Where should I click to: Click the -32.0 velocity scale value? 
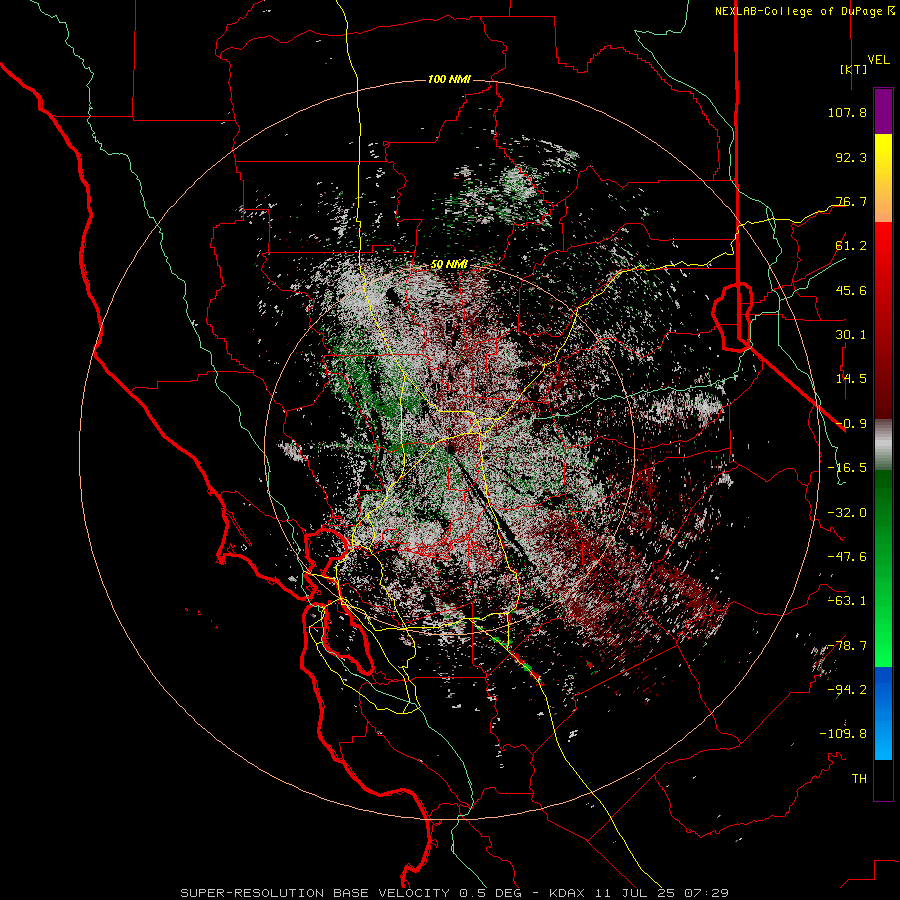click(x=847, y=513)
